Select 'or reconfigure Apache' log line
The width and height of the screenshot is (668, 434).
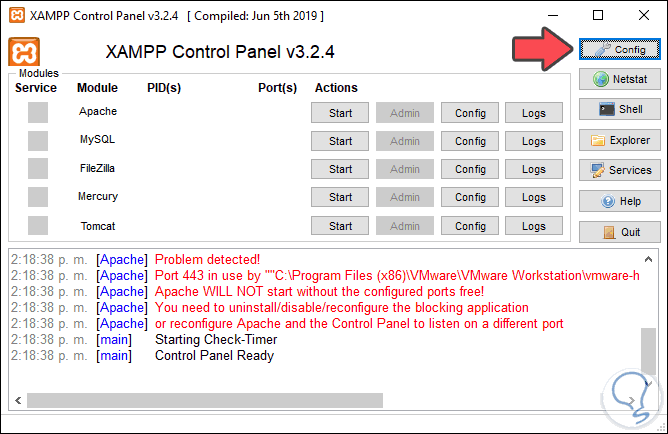click(x=359, y=324)
